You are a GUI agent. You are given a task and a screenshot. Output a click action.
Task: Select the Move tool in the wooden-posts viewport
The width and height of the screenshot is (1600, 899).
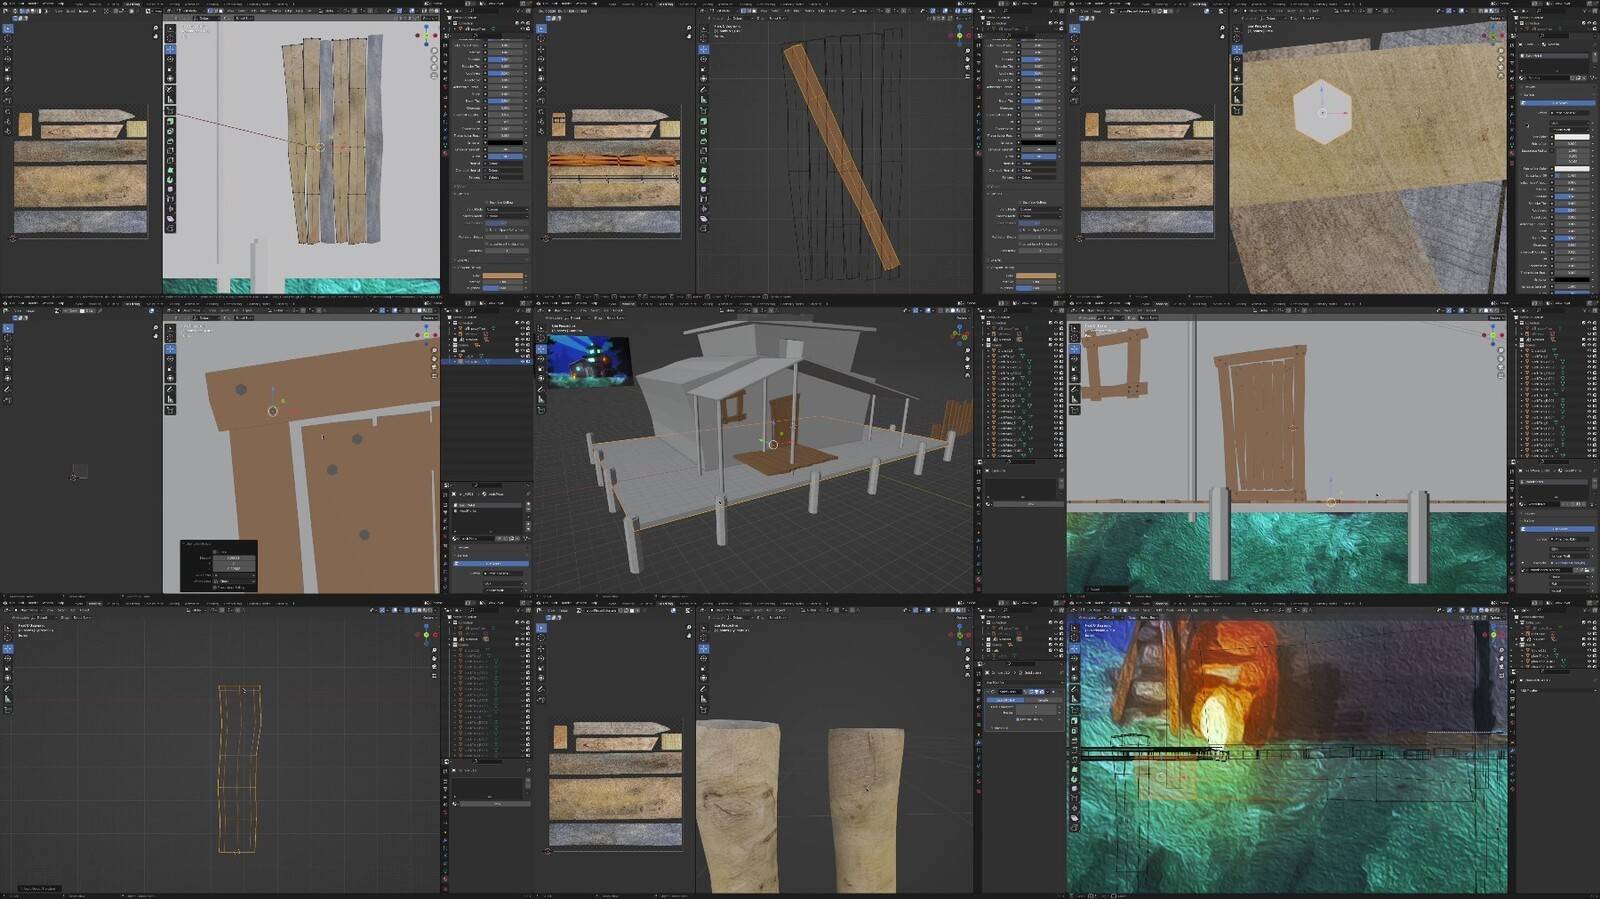coord(703,648)
